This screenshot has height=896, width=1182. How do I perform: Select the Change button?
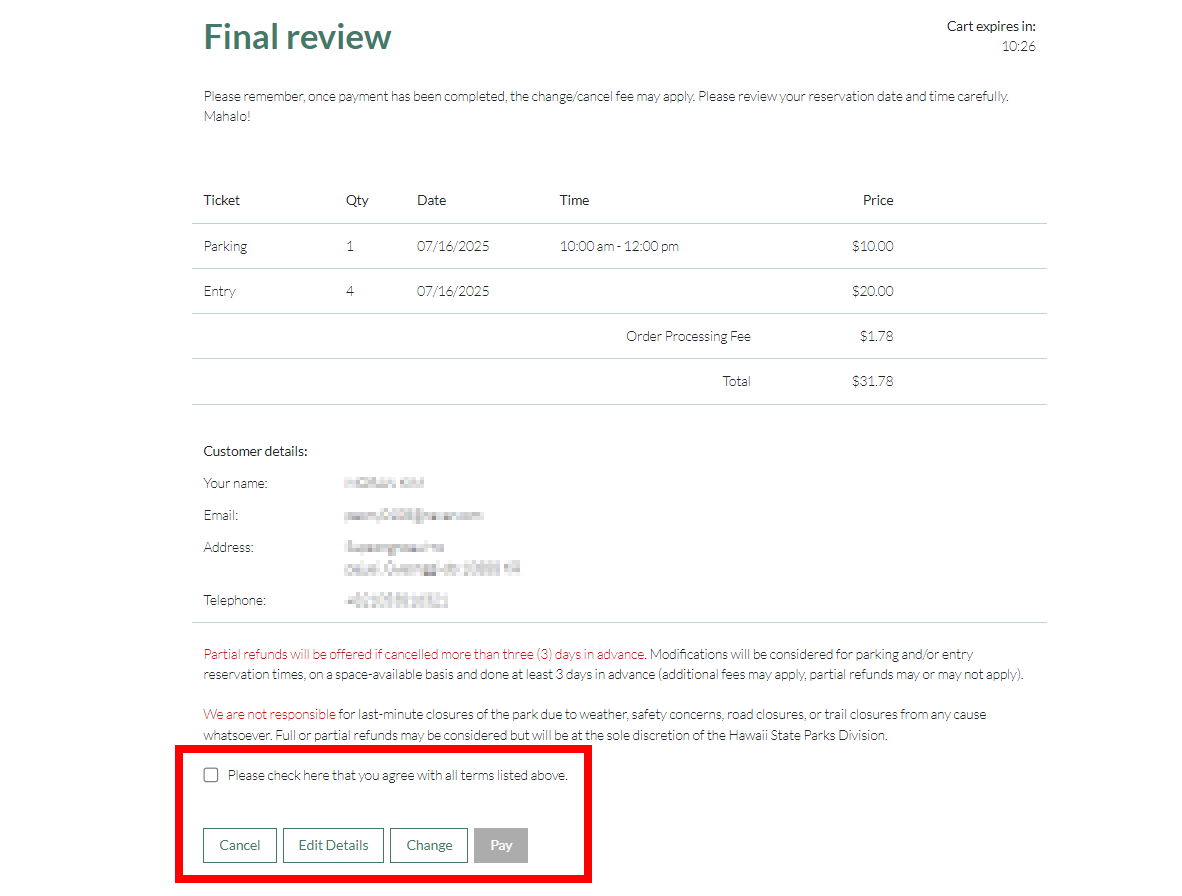[x=429, y=846]
